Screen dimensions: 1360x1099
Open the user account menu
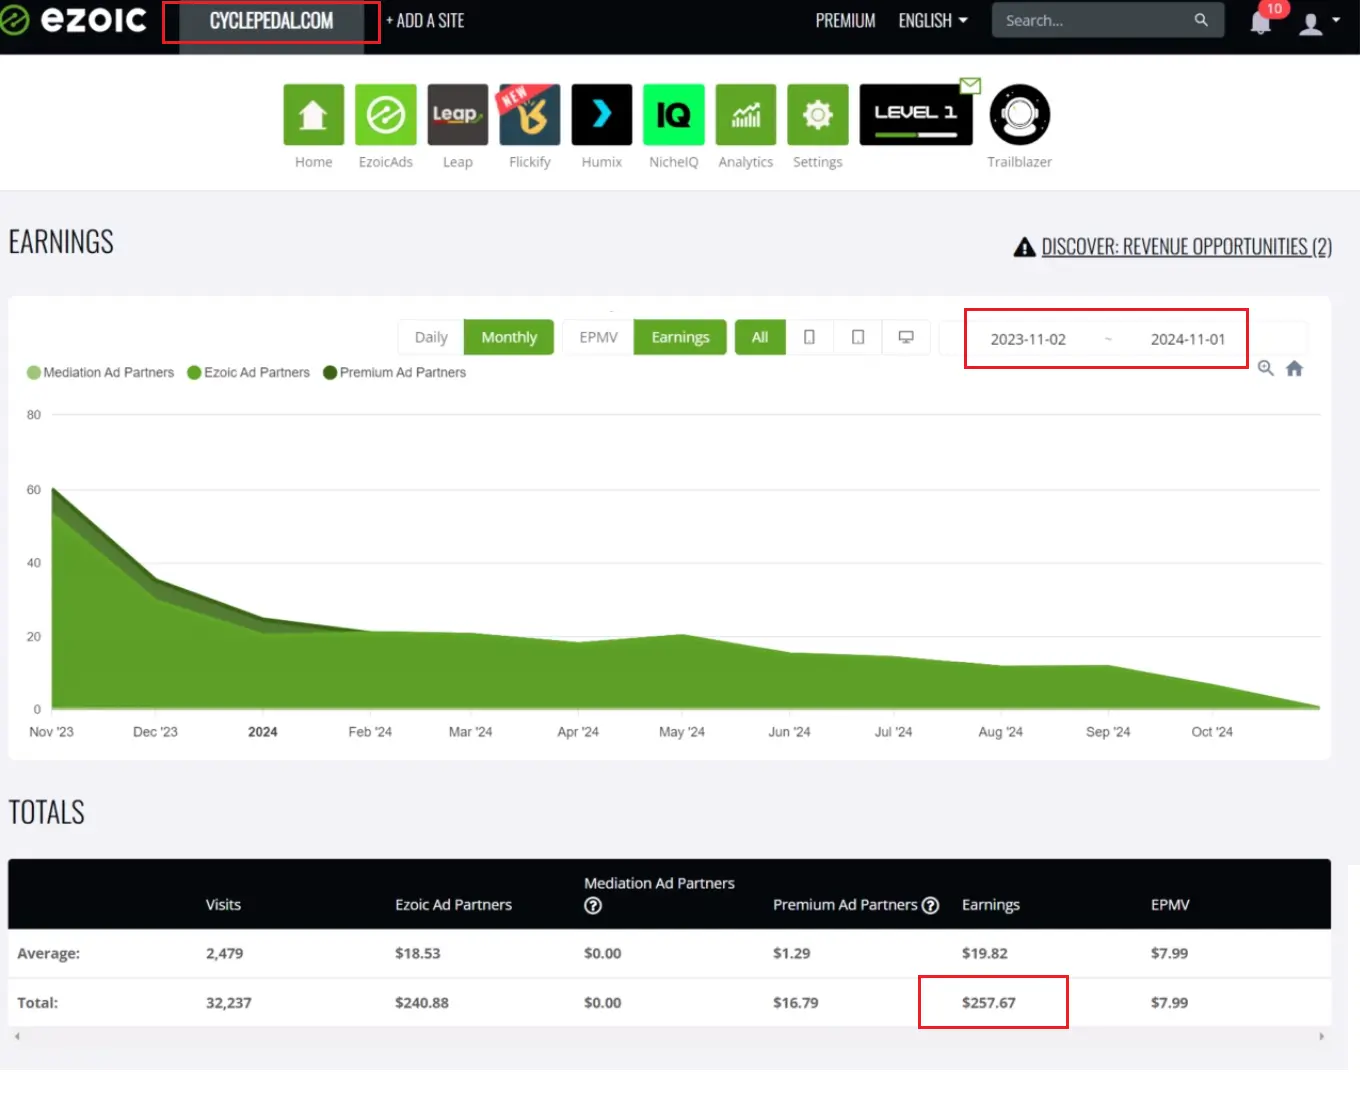[x=1318, y=23]
